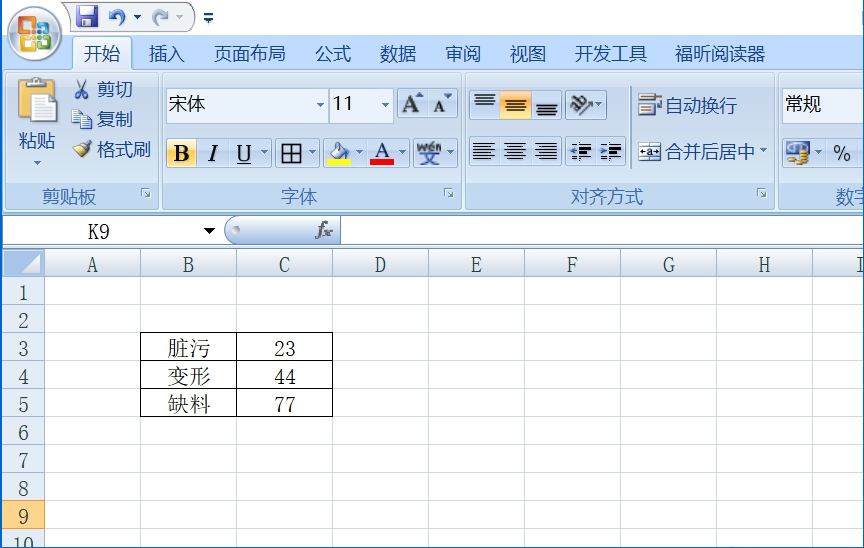Image resolution: width=864 pixels, height=548 pixels.
Task: Click inside the formula bar
Action: [x=602, y=231]
